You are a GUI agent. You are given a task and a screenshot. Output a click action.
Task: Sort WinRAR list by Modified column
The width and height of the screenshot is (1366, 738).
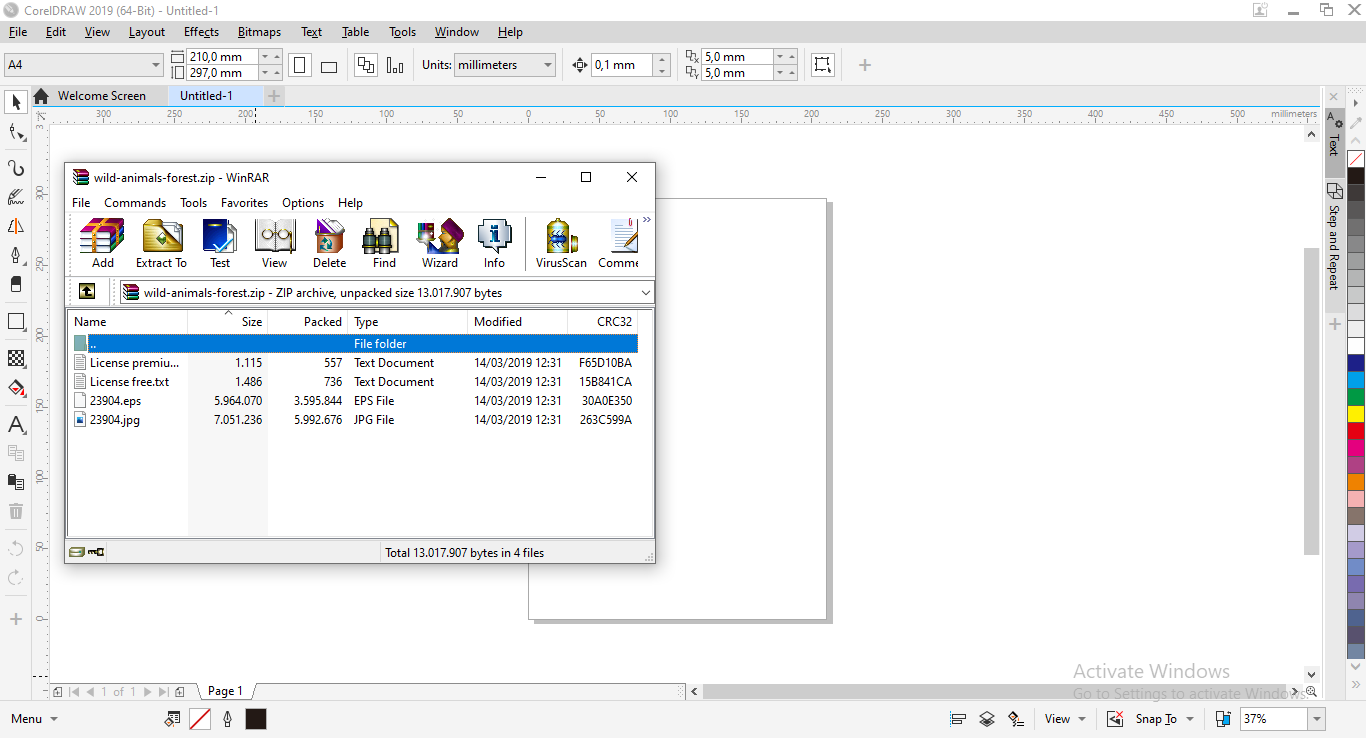517,322
